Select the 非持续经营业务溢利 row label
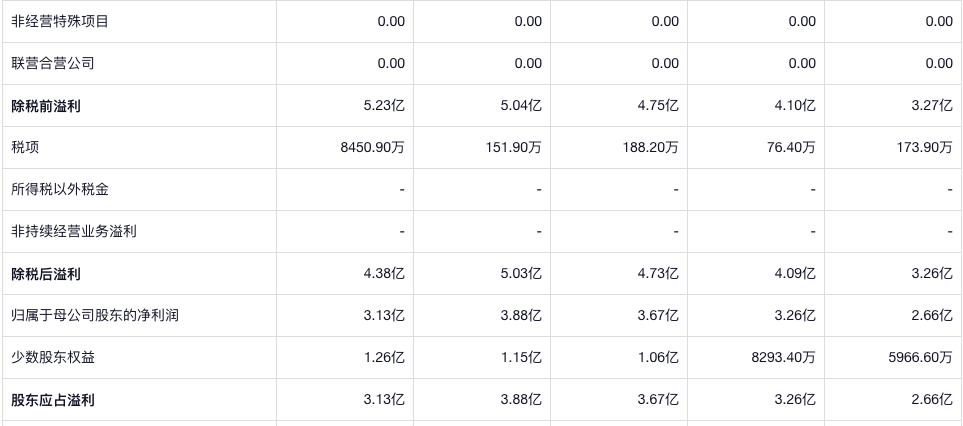This screenshot has width=963, height=426. tap(73, 231)
